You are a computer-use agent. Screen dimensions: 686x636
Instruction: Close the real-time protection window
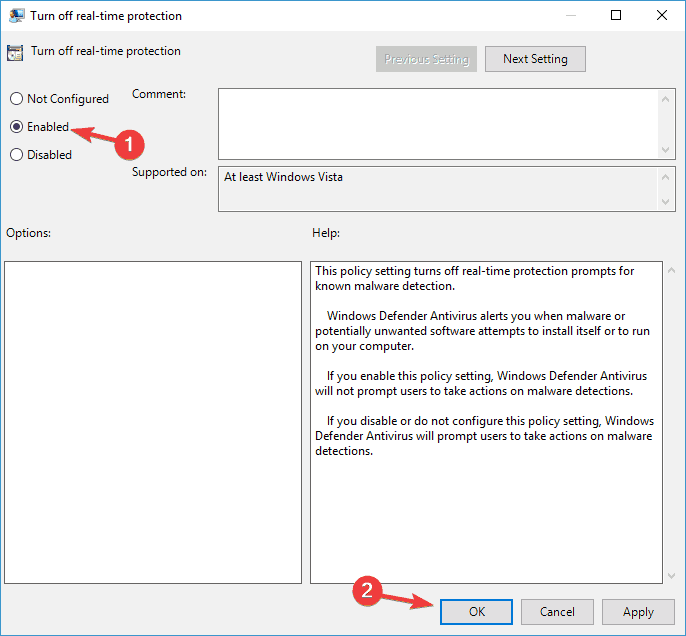click(x=662, y=16)
